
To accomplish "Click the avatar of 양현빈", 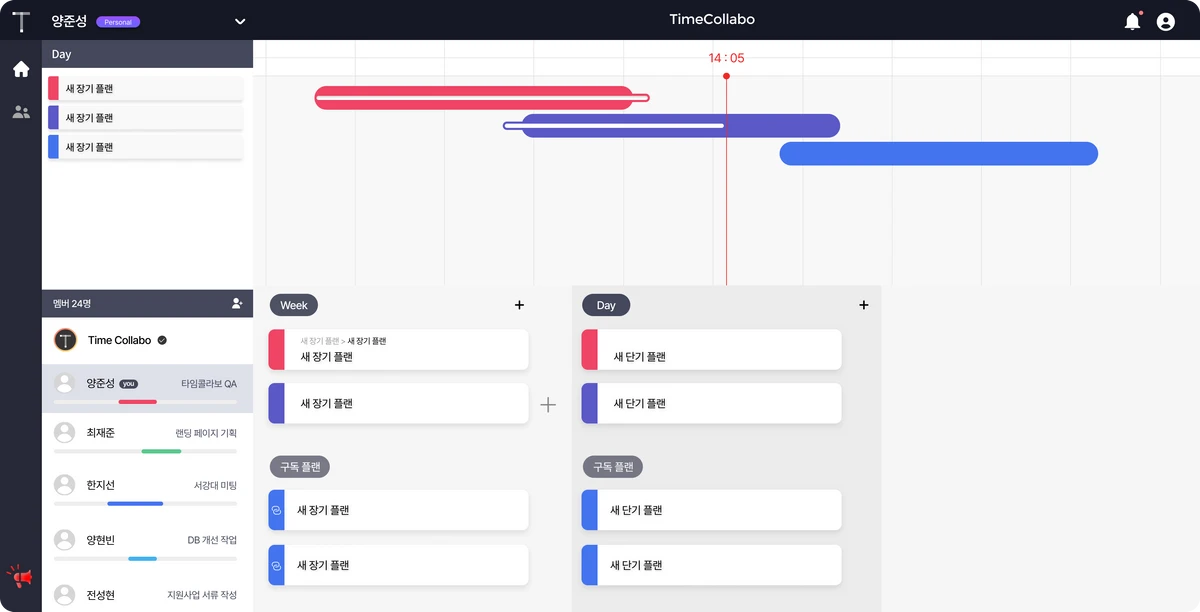I will [x=65, y=540].
